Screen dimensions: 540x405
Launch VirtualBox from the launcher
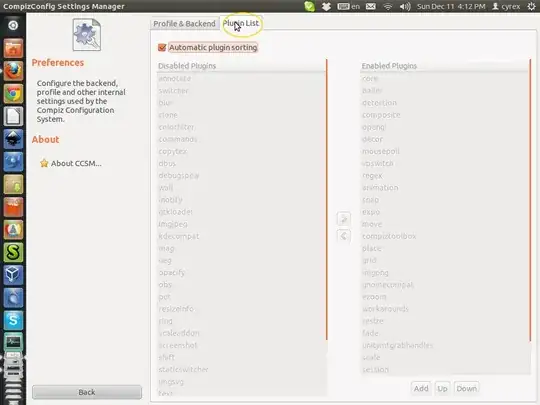pos(13,275)
